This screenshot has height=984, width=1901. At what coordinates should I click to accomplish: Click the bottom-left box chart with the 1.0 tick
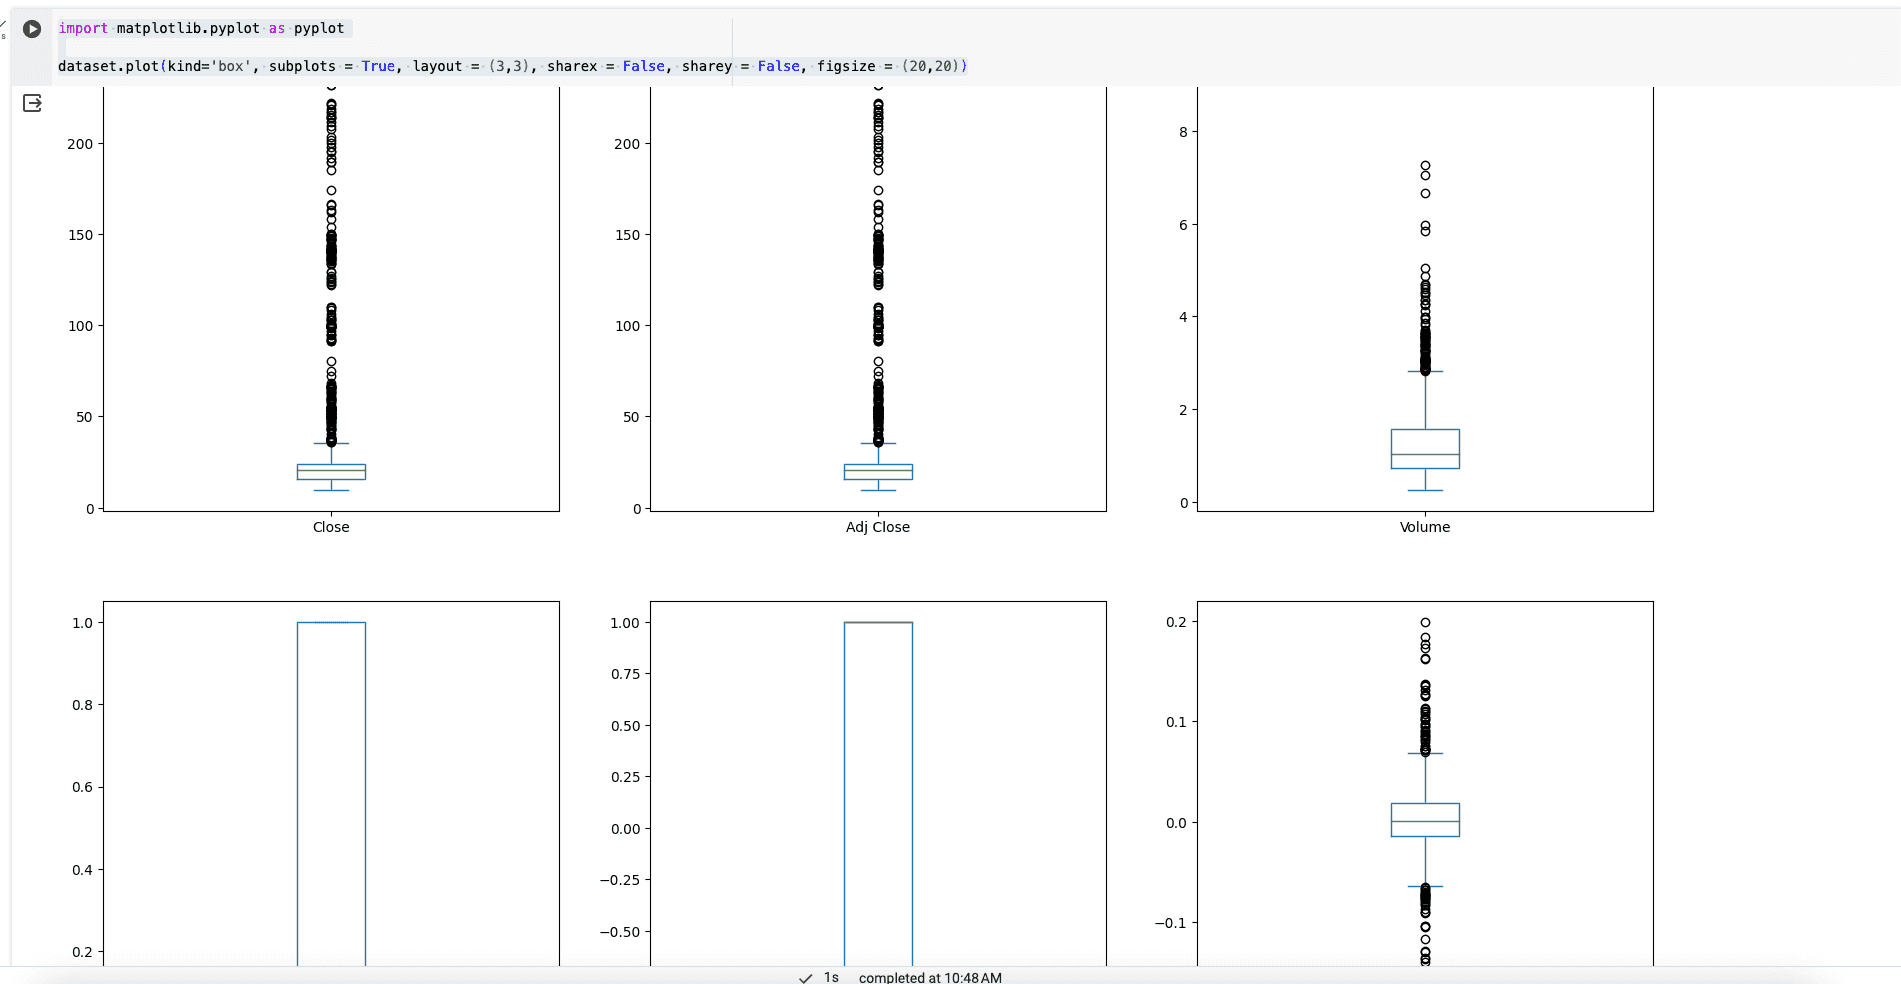(331, 783)
